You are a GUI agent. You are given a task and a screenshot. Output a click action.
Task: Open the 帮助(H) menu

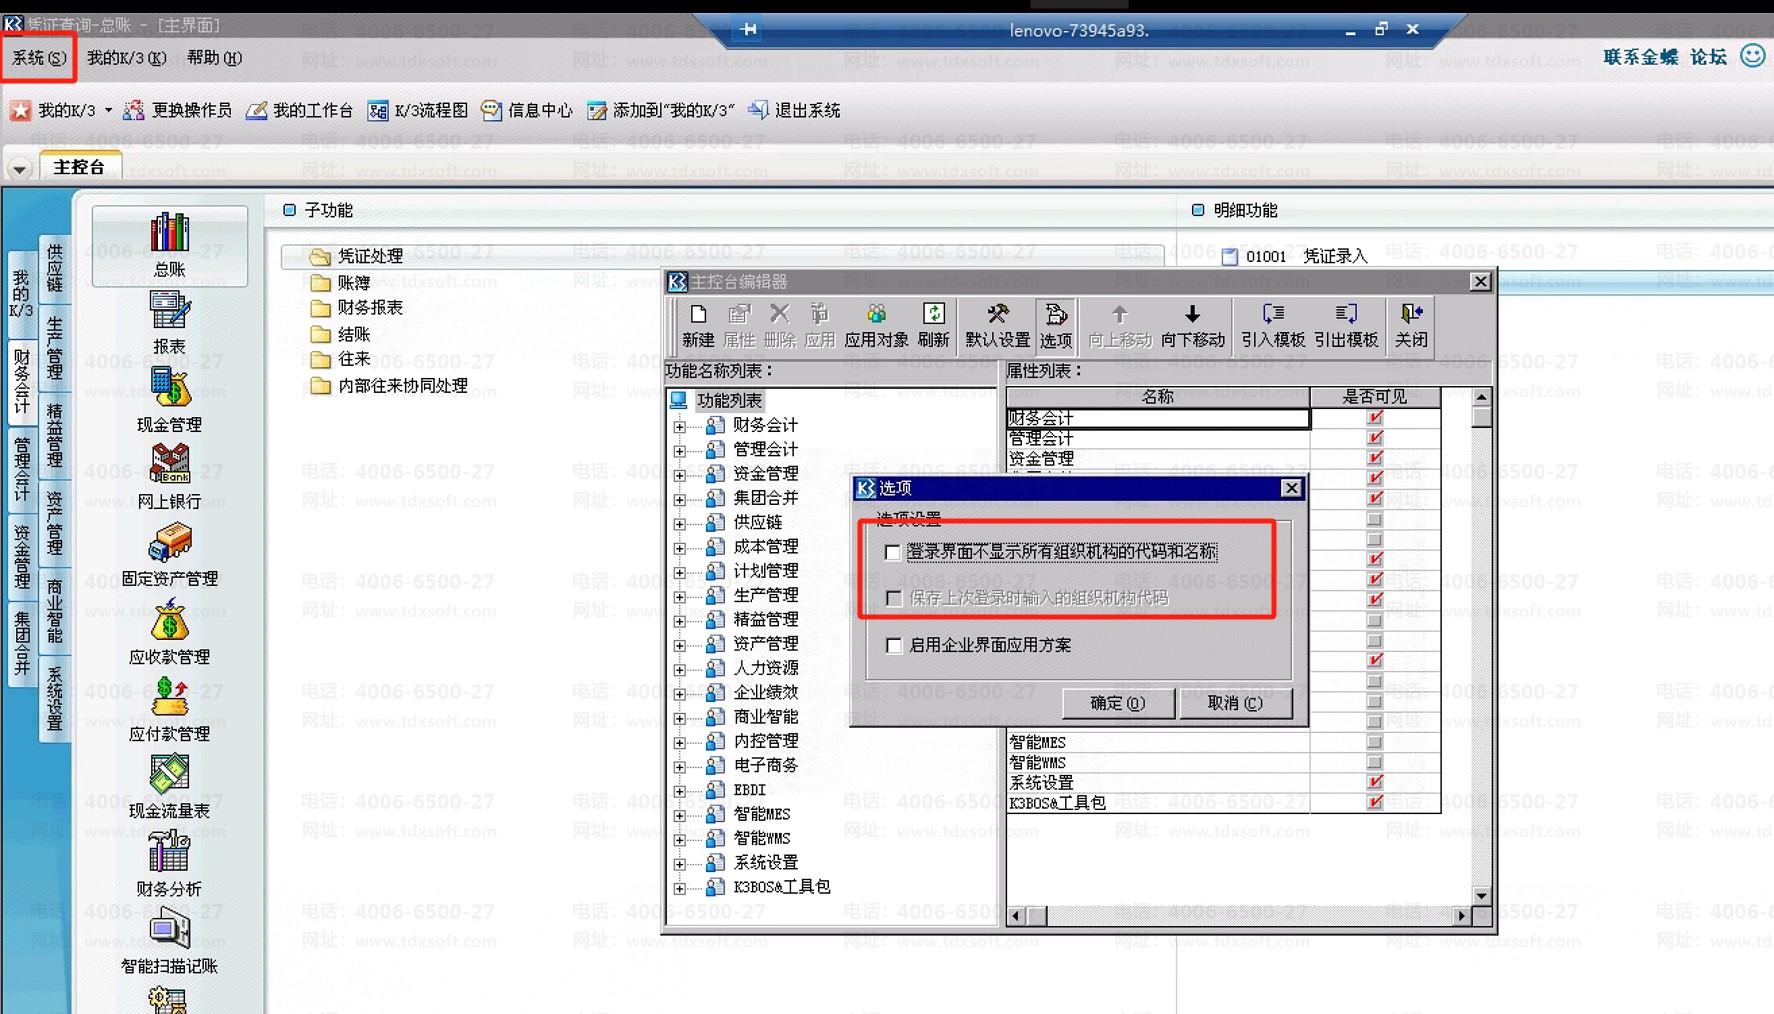(x=214, y=58)
